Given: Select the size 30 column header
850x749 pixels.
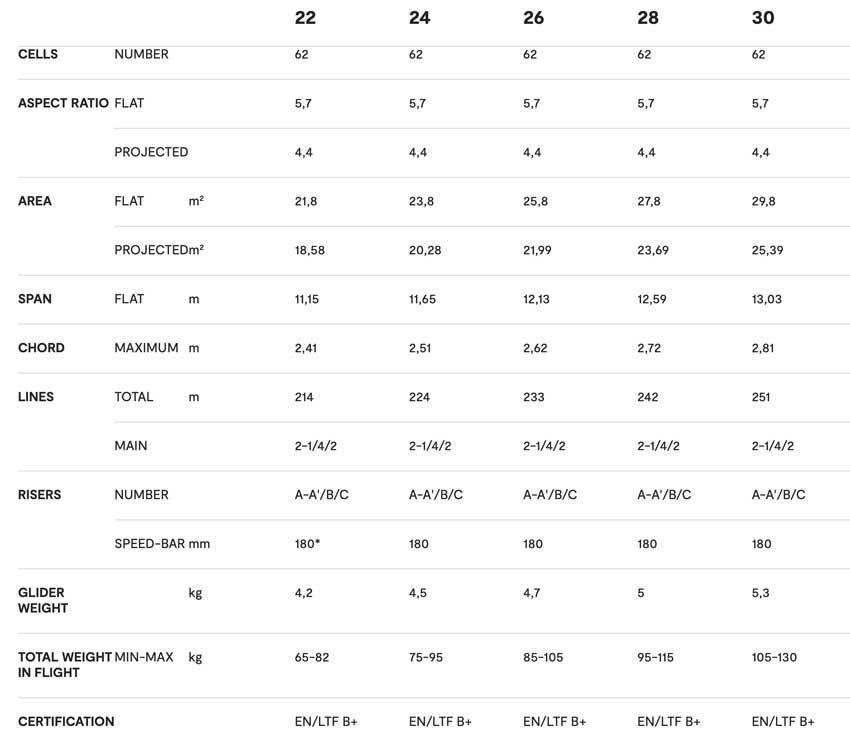Looking at the screenshot, I should click(x=763, y=18).
